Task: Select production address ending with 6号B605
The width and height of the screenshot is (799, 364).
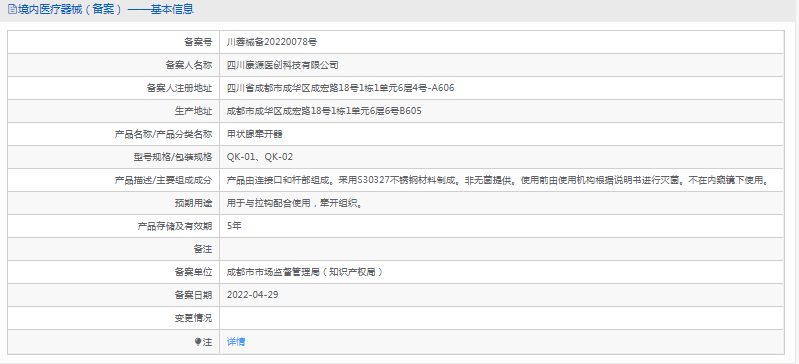Action: [x=324, y=111]
